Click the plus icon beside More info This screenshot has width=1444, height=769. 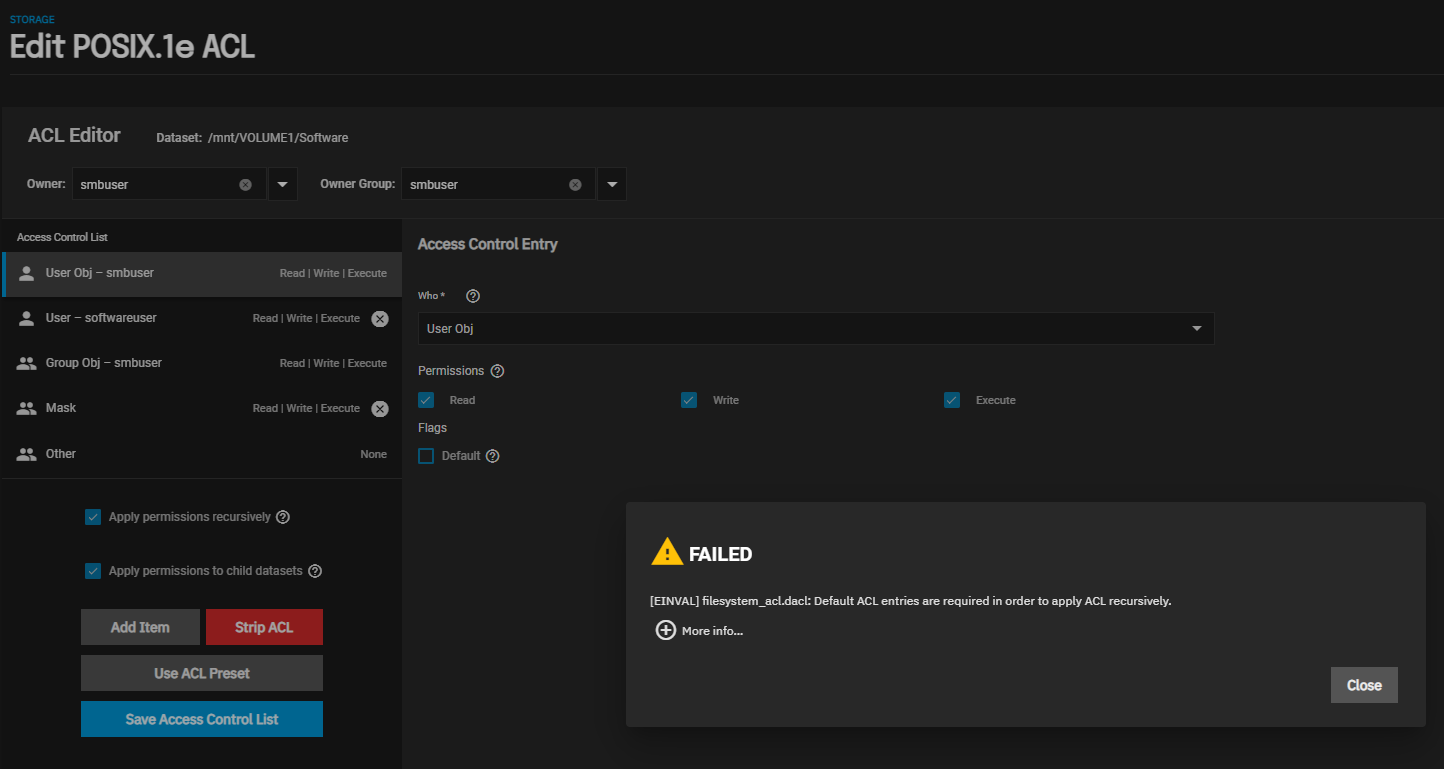pyautogui.click(x=666, y=630)
